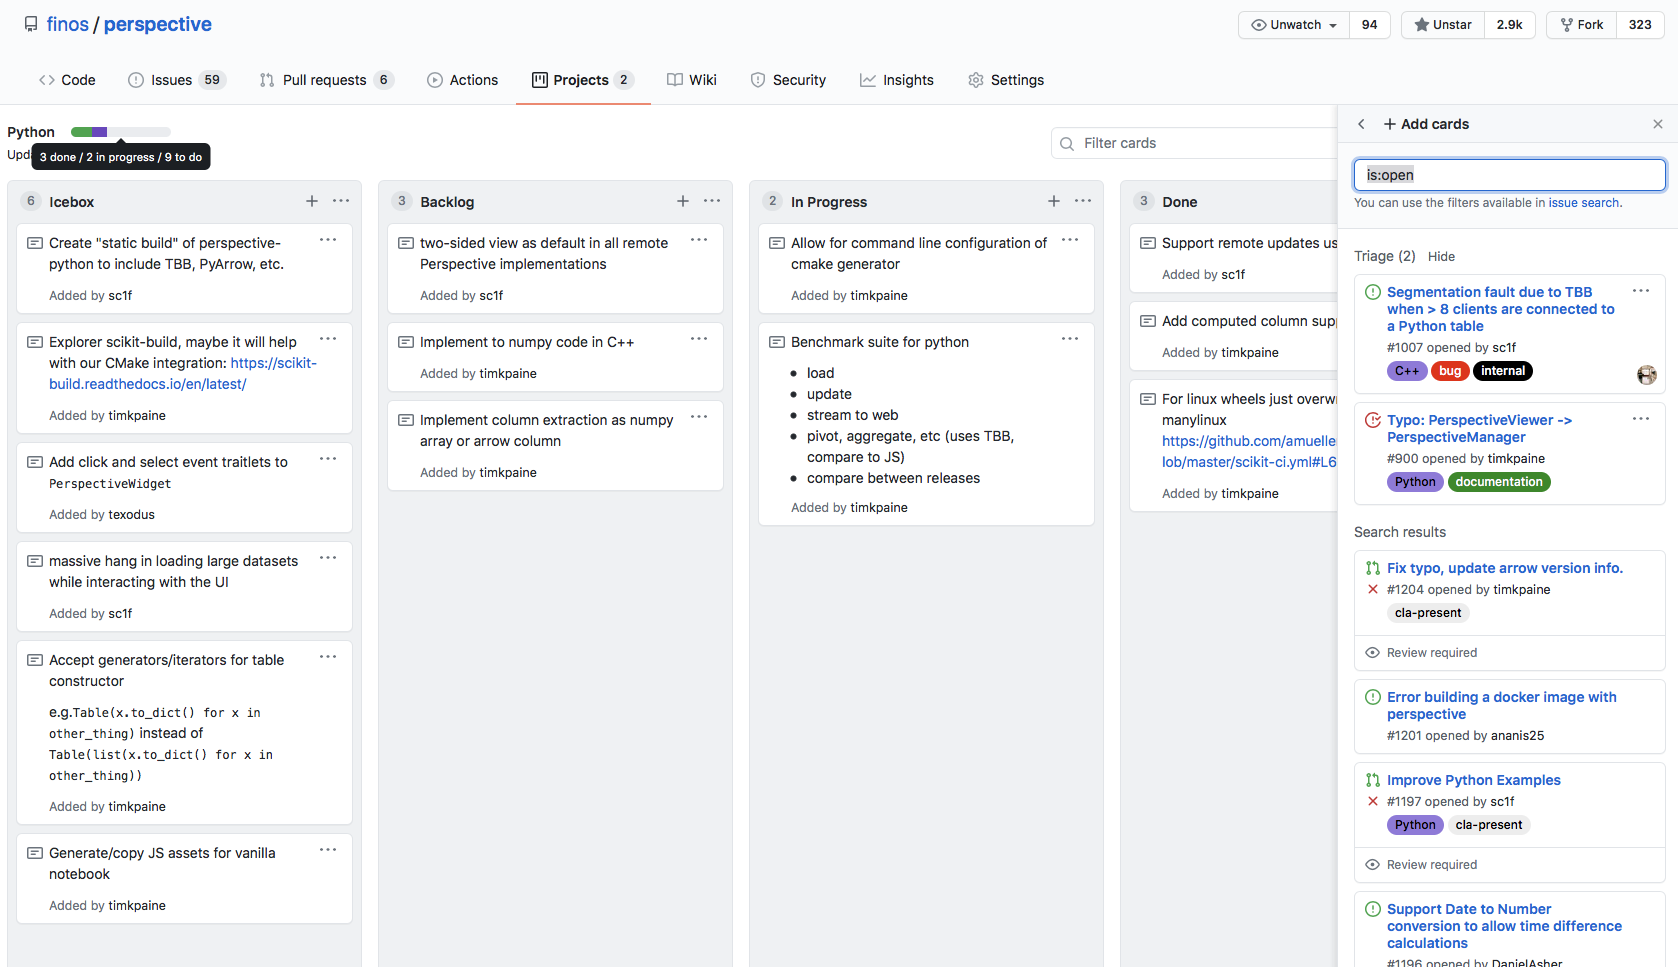Hide the Triage section
1678x967 pixels.
(1441, 257)
